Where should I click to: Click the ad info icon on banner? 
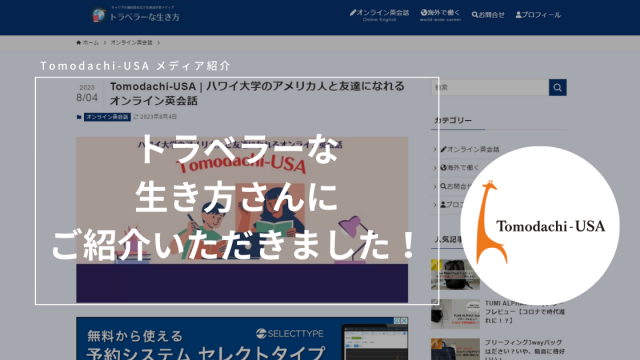[397, 321]
